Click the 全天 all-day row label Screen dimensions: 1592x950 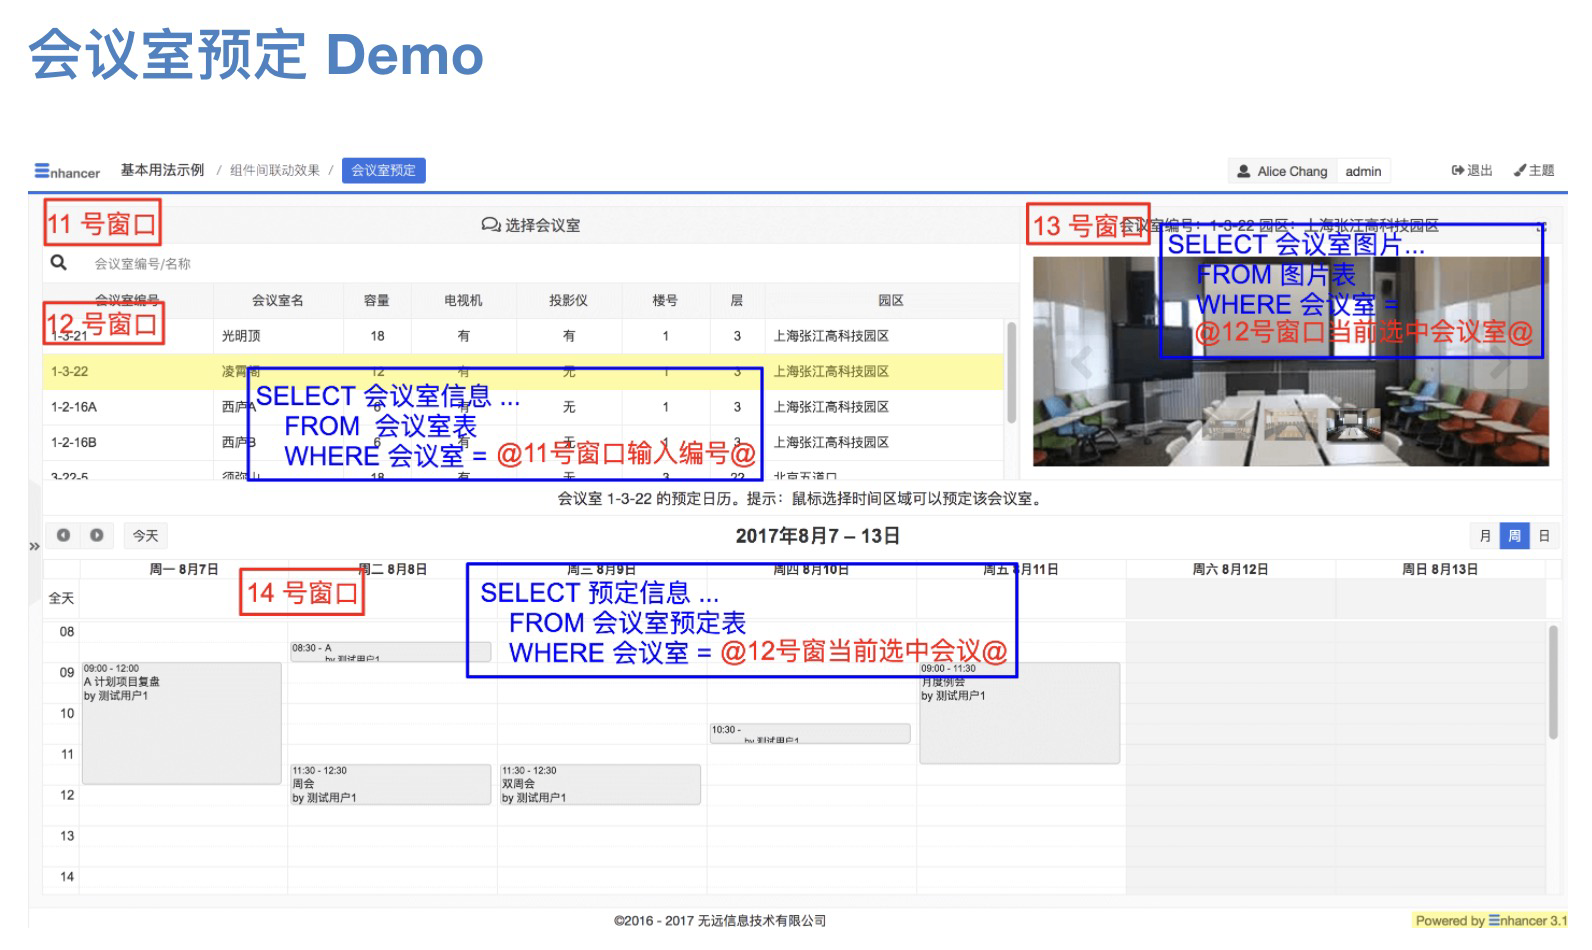point(61,598)
